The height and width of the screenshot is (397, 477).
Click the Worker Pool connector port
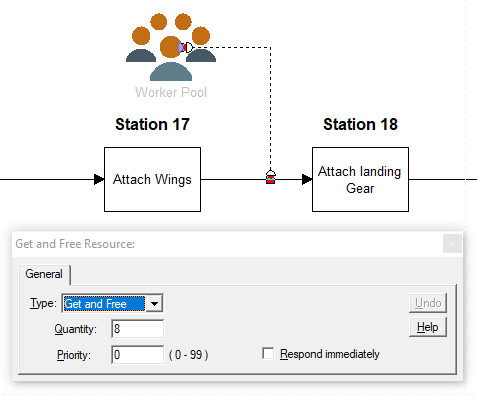pyautogui.click(x=186, y=47)
